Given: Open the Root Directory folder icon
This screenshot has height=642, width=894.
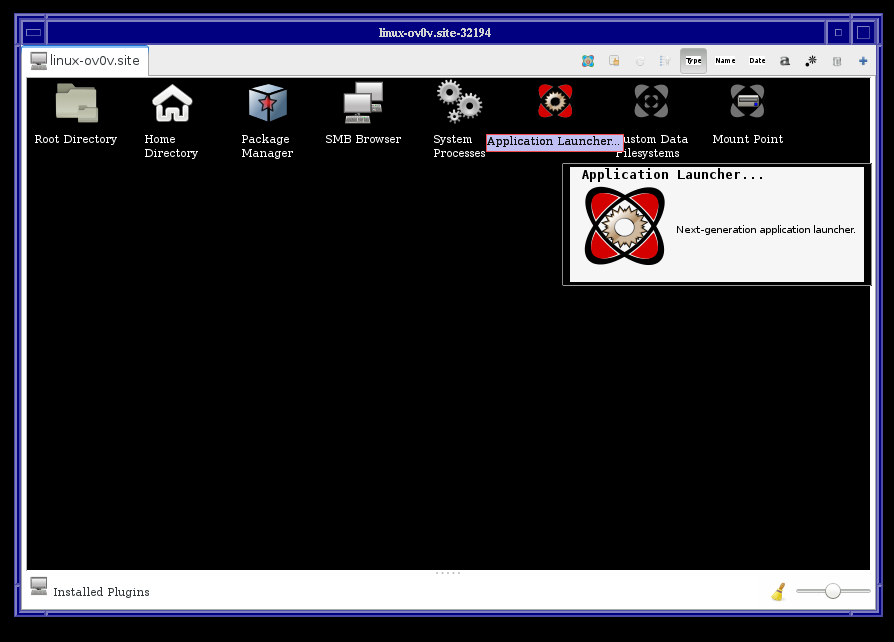Looking at the screenshot, I should pos(76,103).
